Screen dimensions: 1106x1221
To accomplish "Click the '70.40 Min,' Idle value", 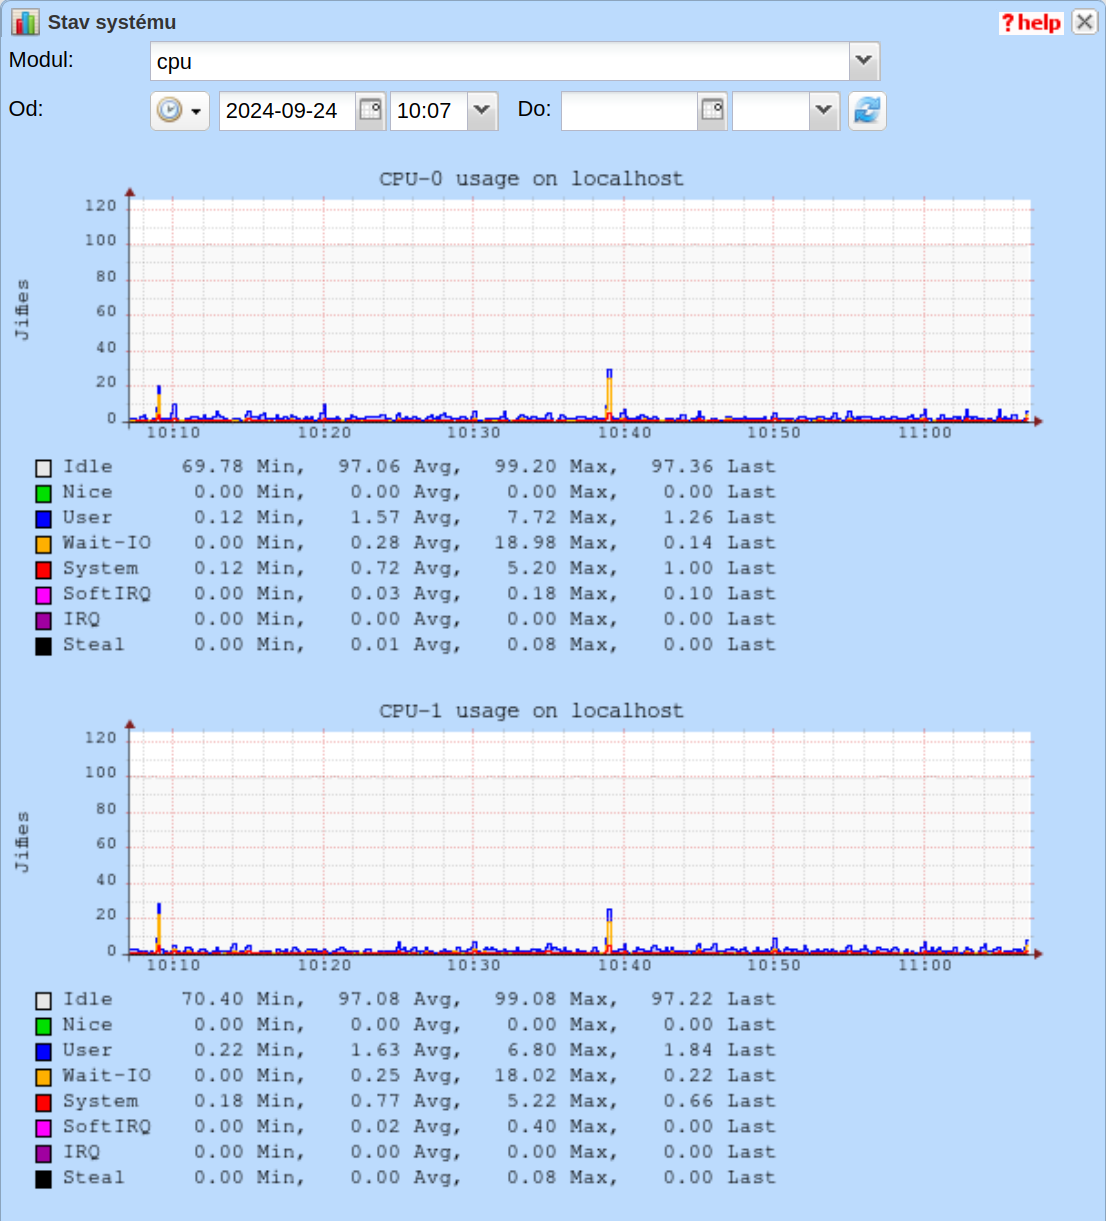I will (x=243, y=1000).
